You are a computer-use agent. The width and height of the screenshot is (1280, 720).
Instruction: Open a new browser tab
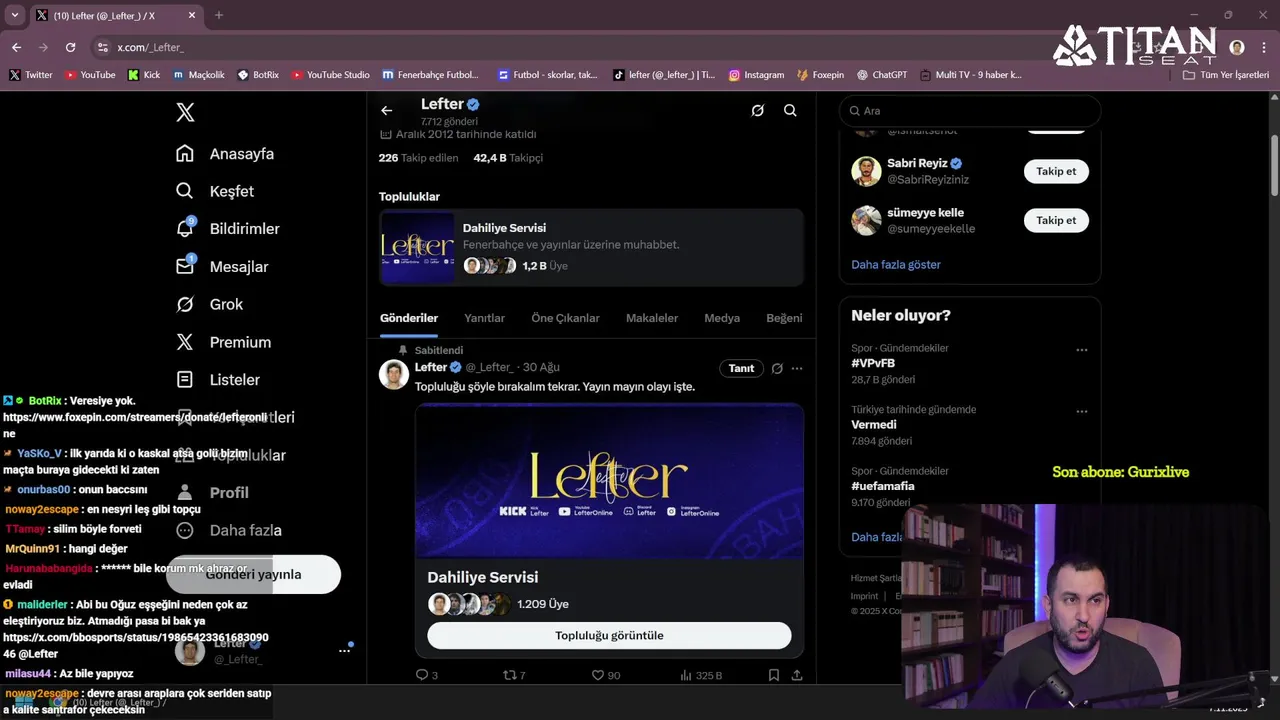click(x=219, y=15)
